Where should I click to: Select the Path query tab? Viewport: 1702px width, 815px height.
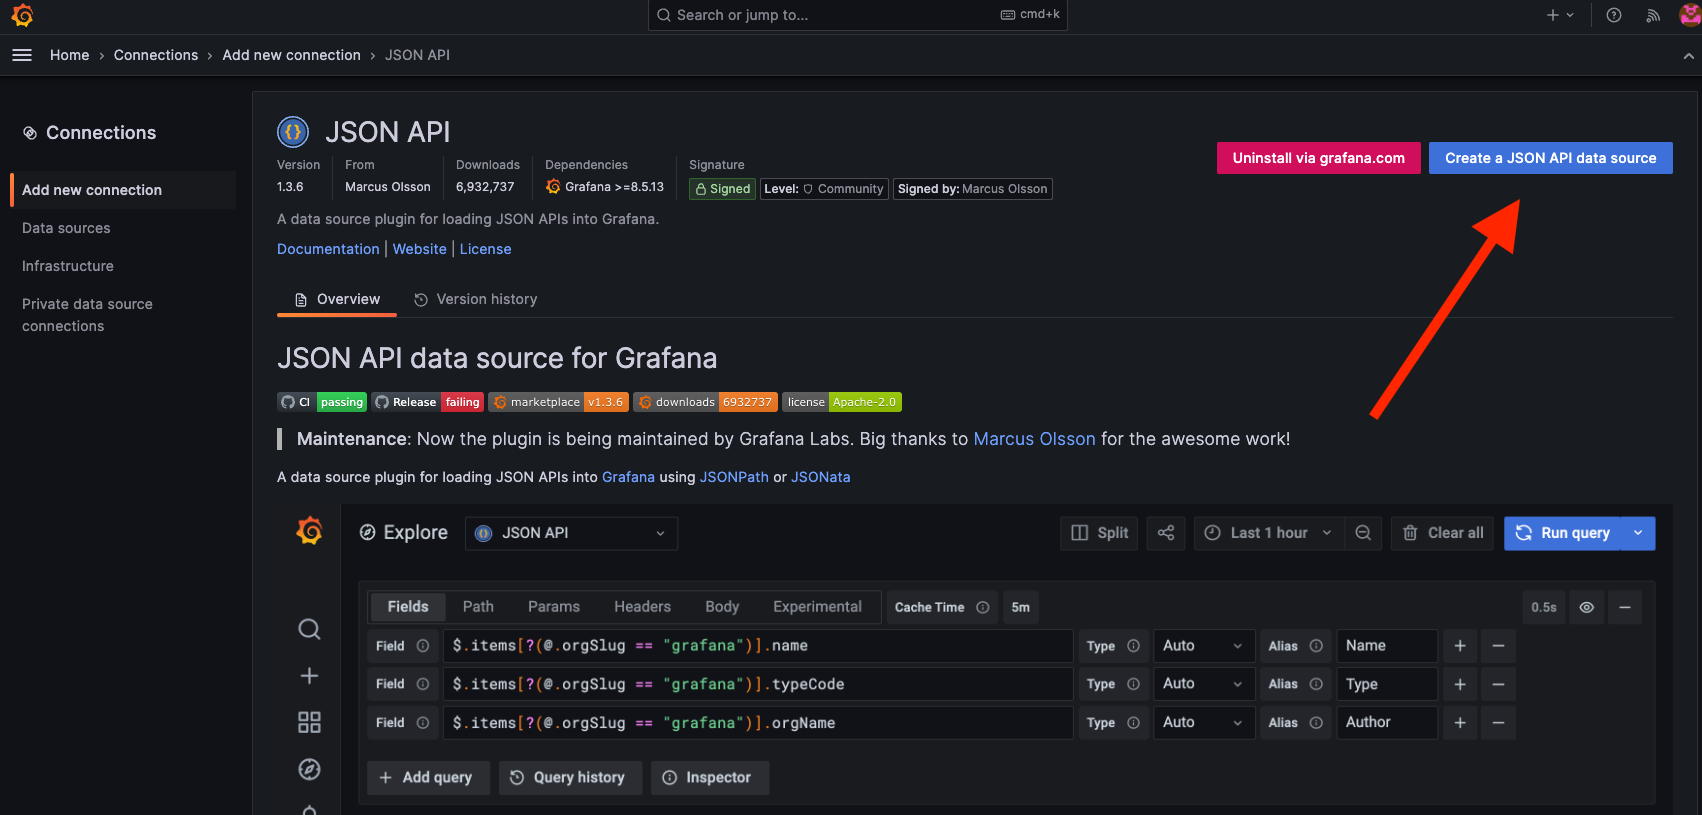click(478, 607)
